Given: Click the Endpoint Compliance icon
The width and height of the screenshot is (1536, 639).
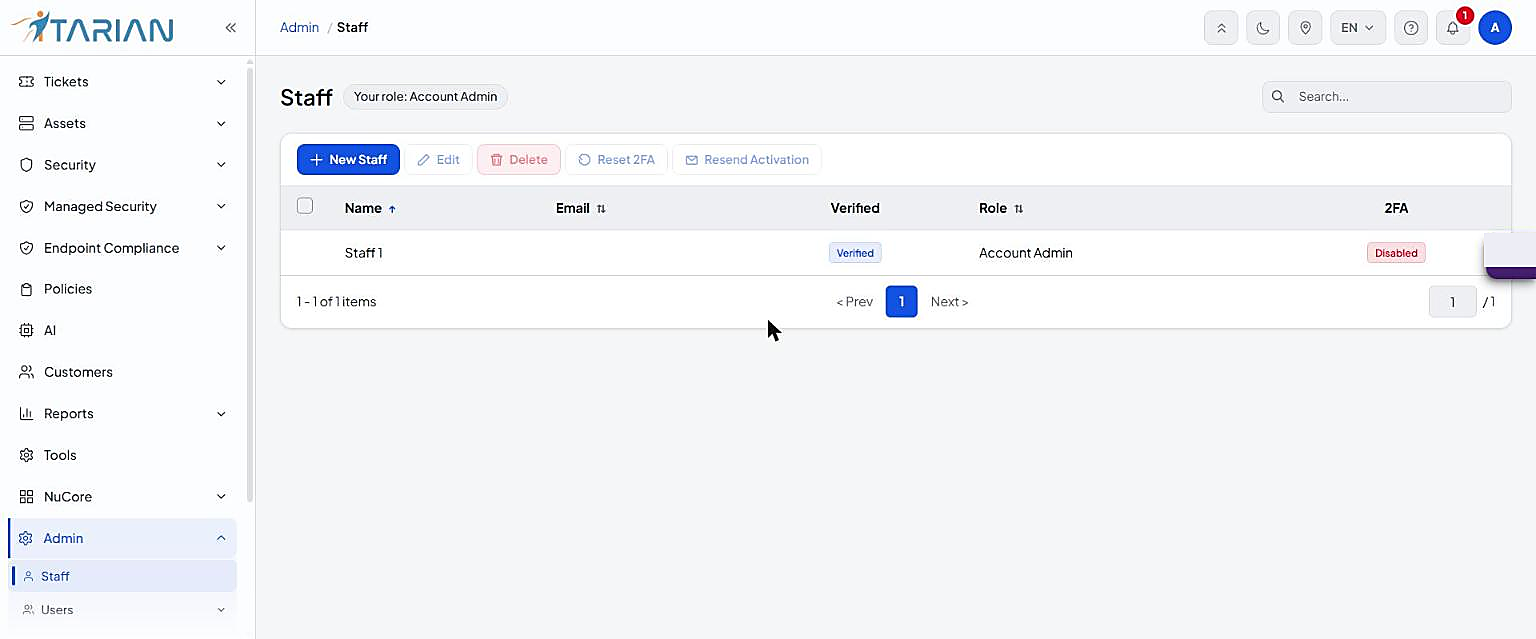Looking at the screenshot, I should point(27,248).
